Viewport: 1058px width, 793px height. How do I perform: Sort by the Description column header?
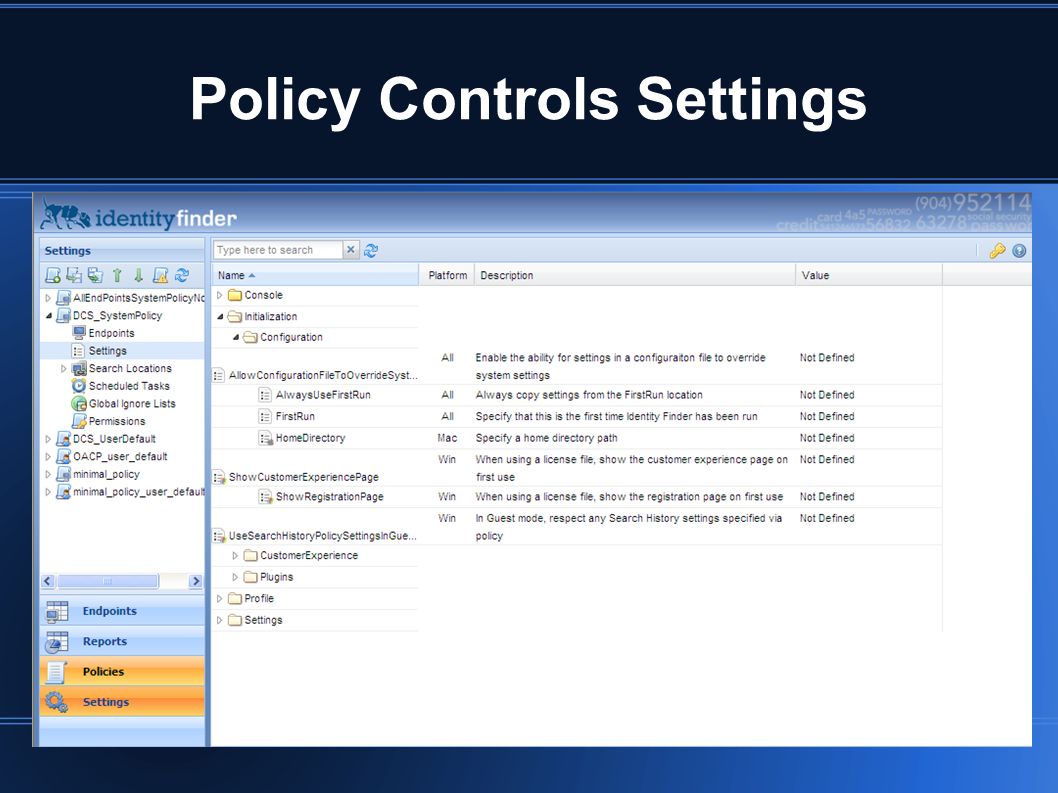pos(635,275)
